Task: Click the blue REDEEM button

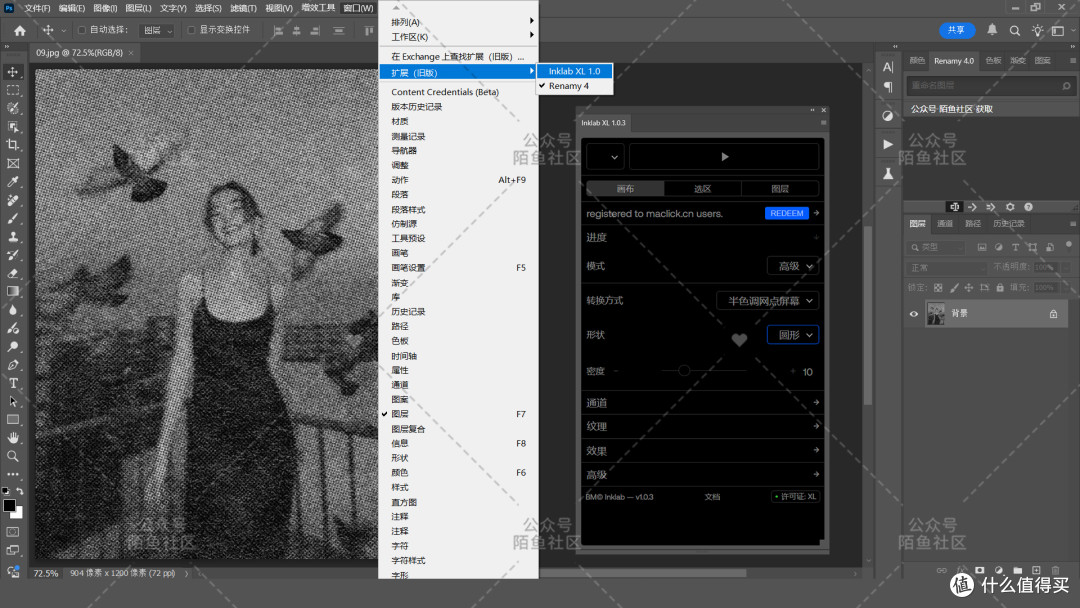Action: 787,213
